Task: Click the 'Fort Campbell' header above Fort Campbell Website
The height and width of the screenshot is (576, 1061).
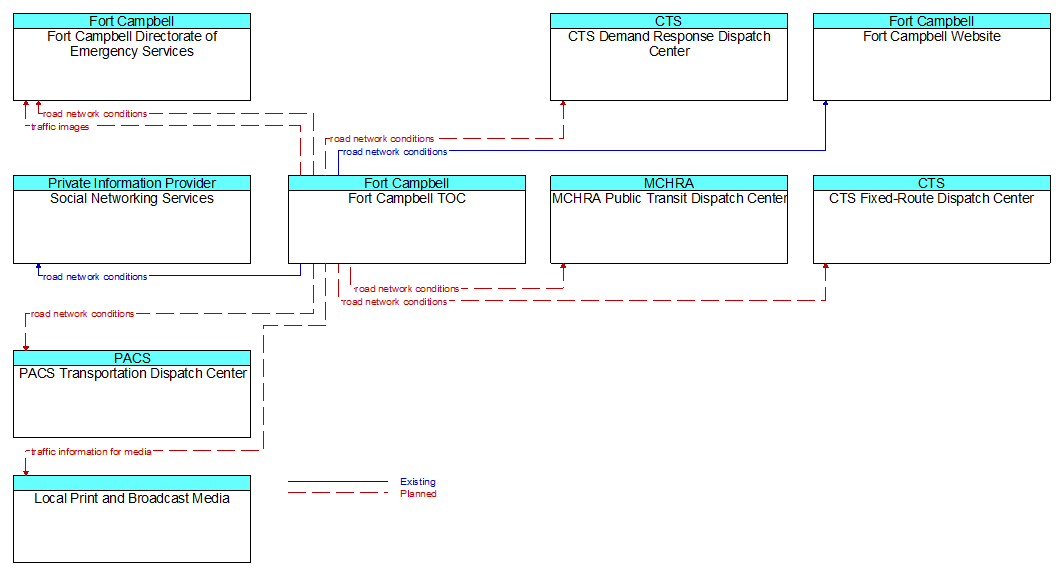Action: pos(932,21)
